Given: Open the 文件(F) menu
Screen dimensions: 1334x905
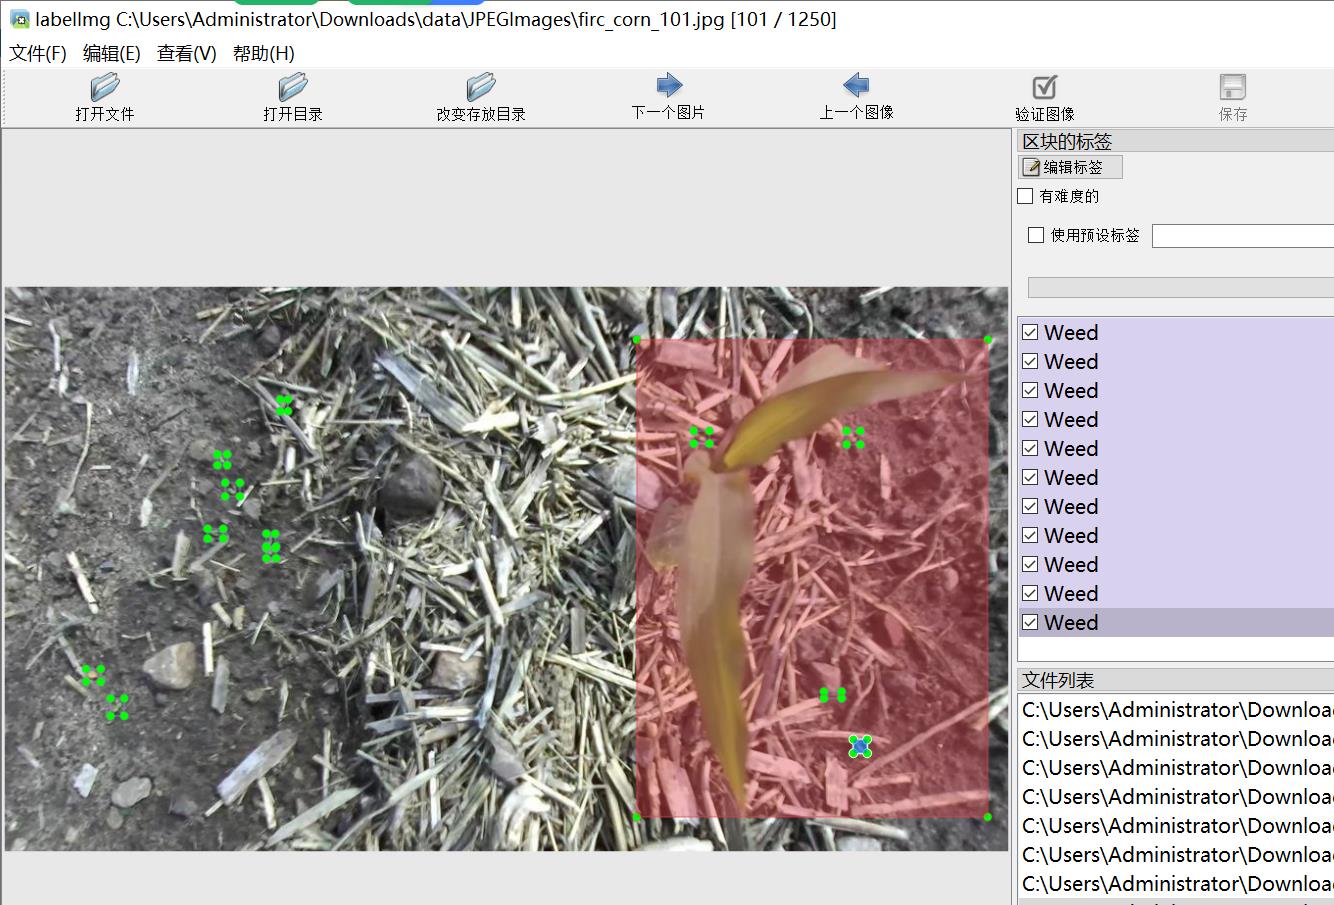Looking at the screenshot, I should 38,54.
